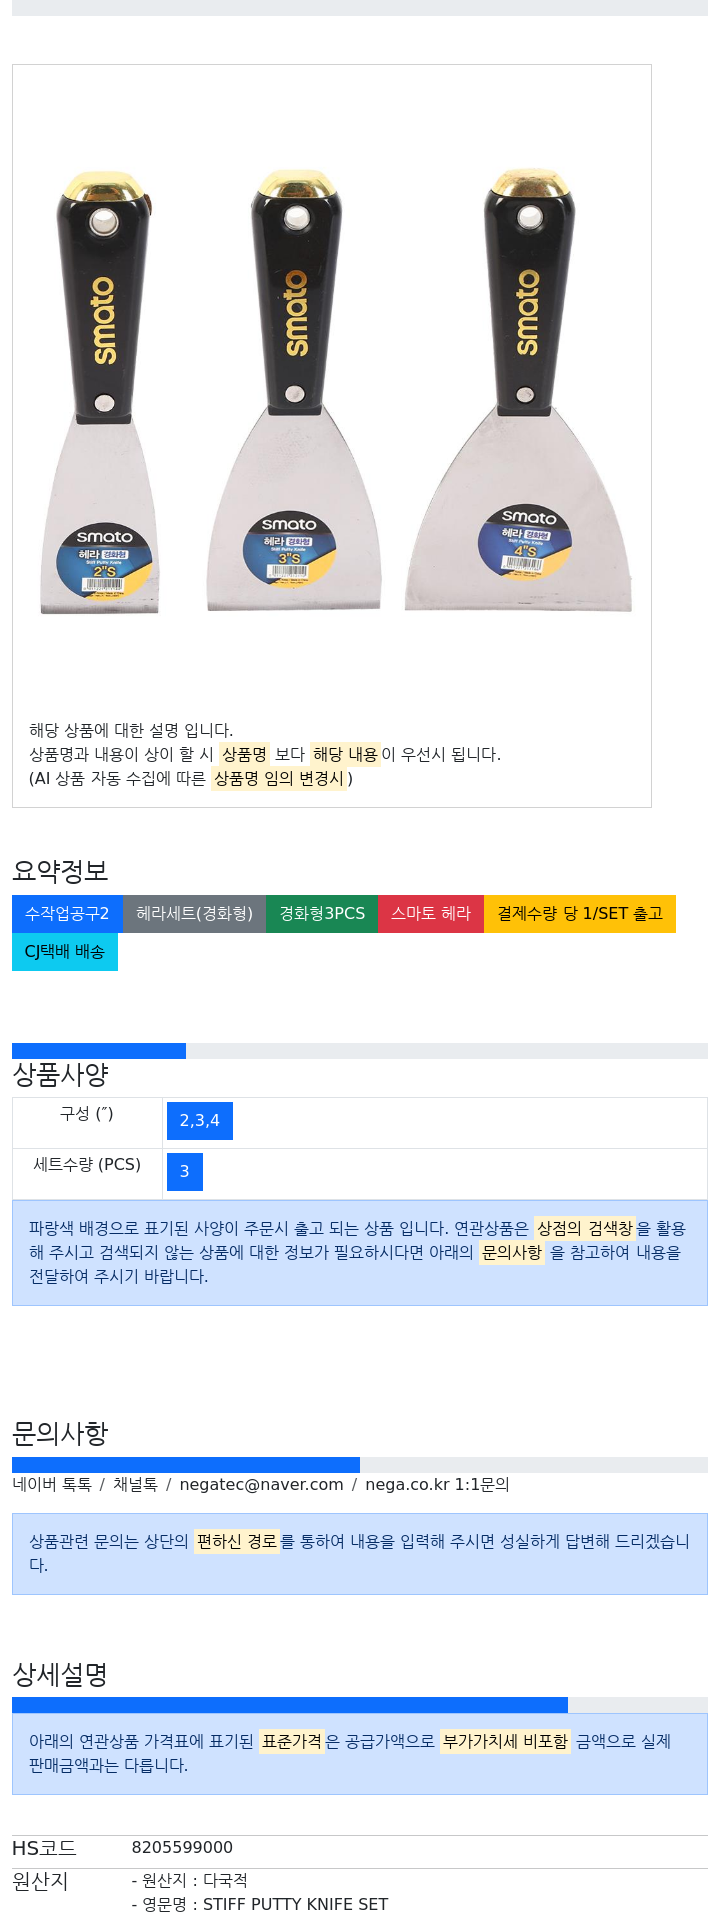Click the 상품사양 progress bar
Screen dimensions: 720x1917
click(360, 1051)
